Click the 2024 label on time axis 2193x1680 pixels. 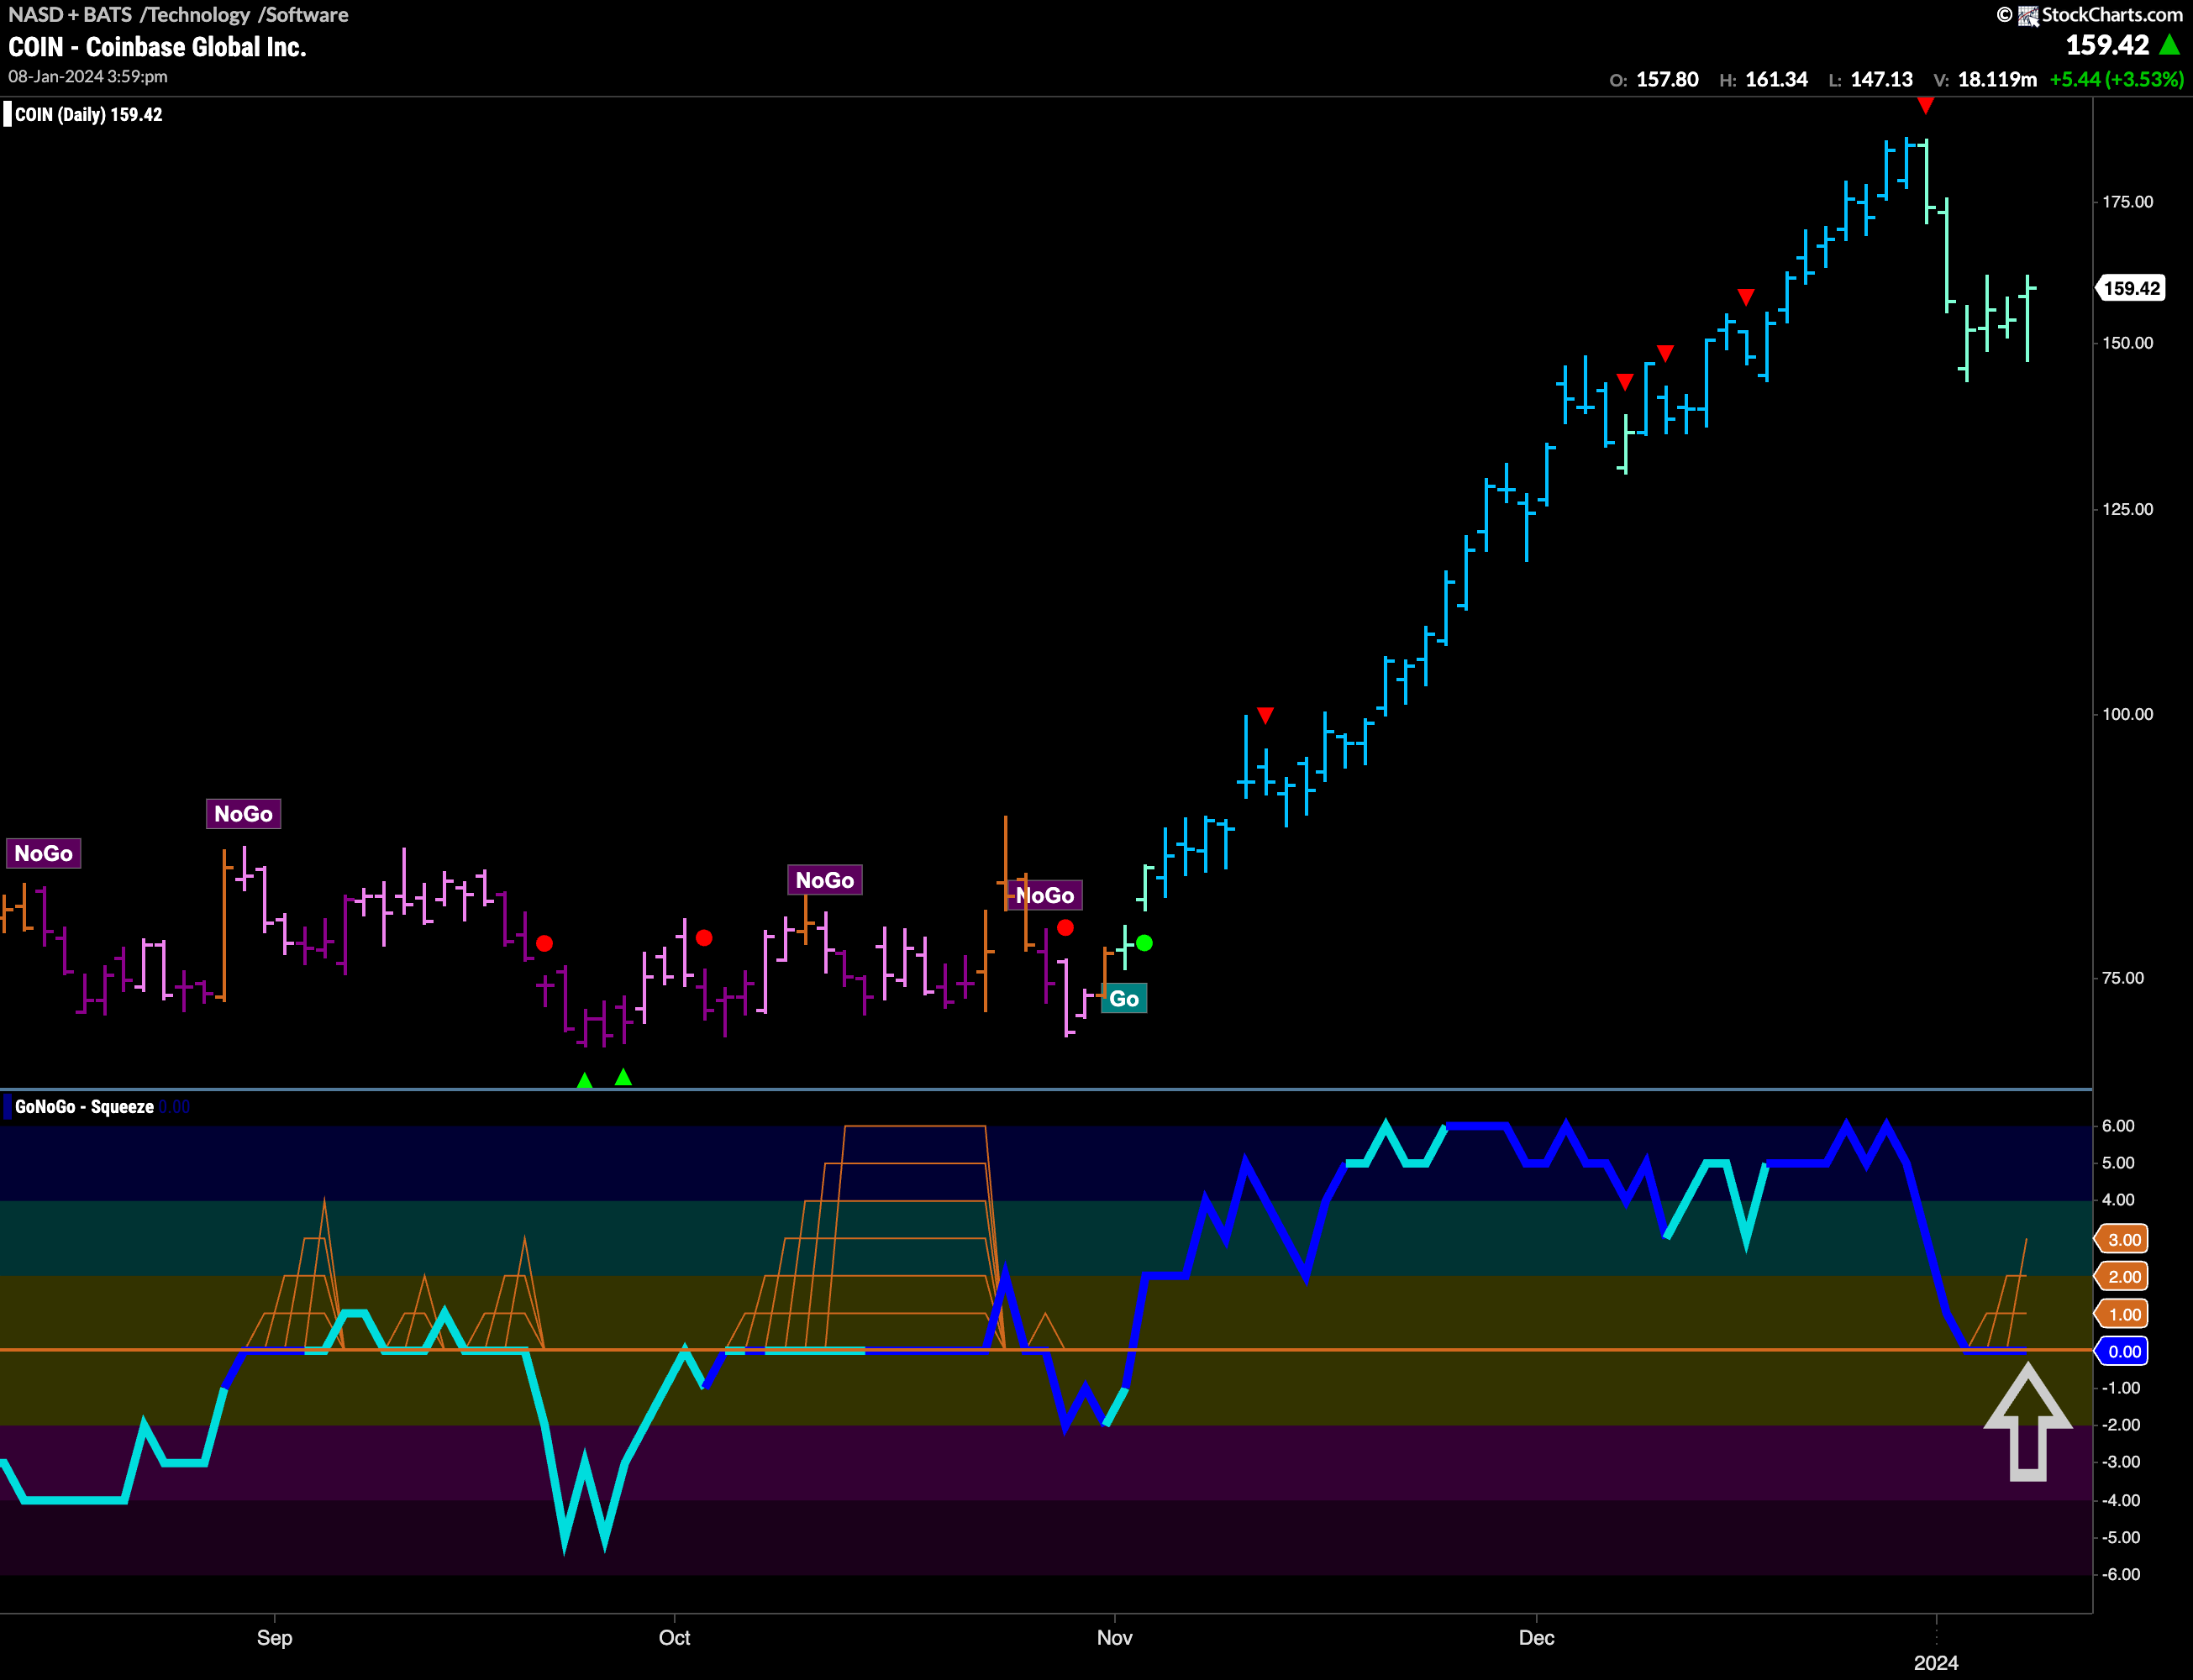click(x=1936, y=1662)
